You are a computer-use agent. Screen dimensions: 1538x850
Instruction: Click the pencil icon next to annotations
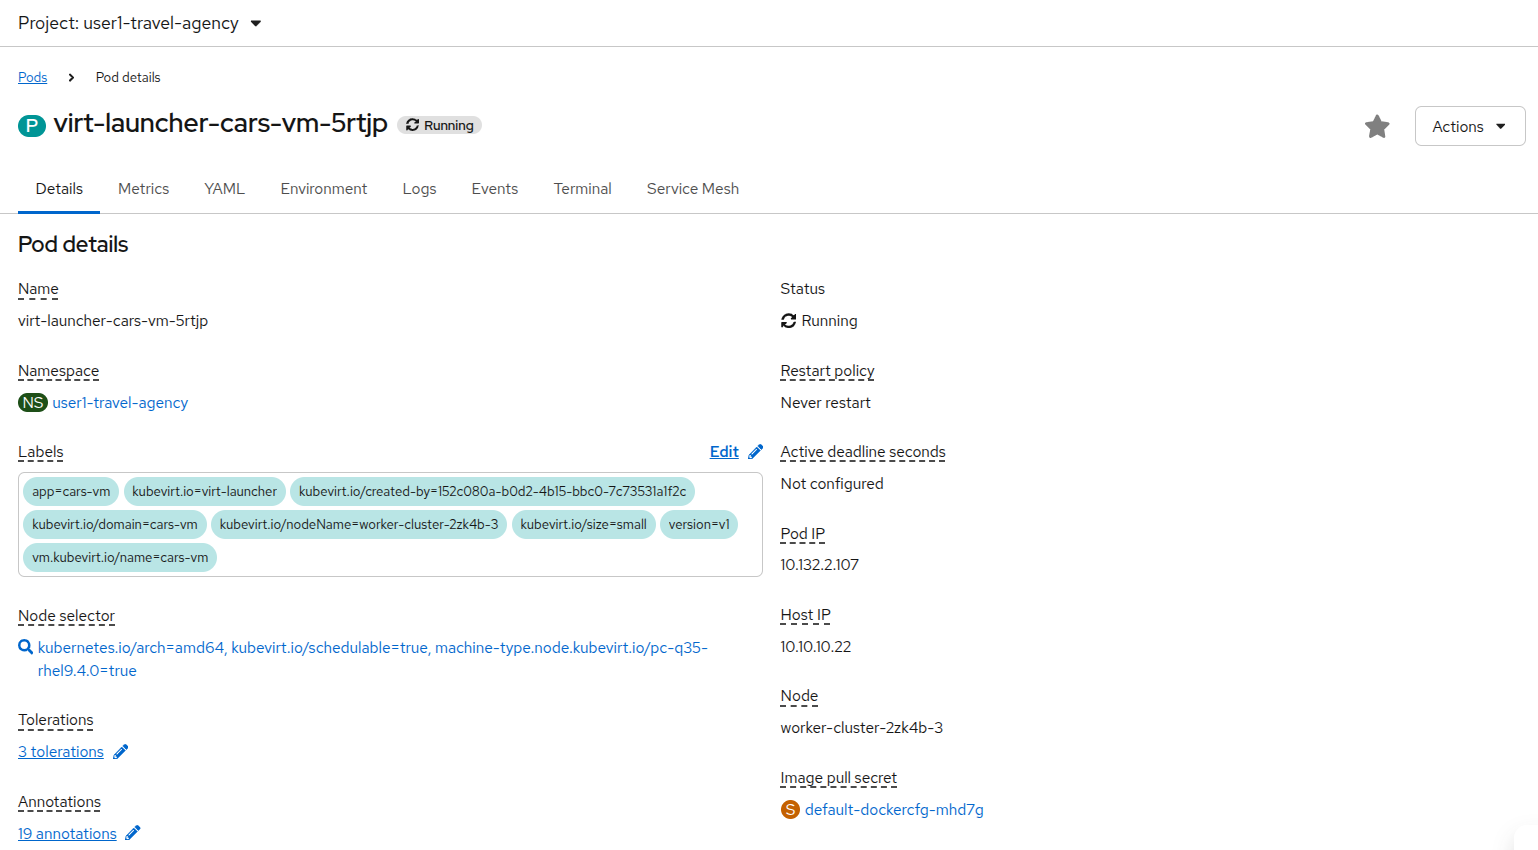coord(133,833)
